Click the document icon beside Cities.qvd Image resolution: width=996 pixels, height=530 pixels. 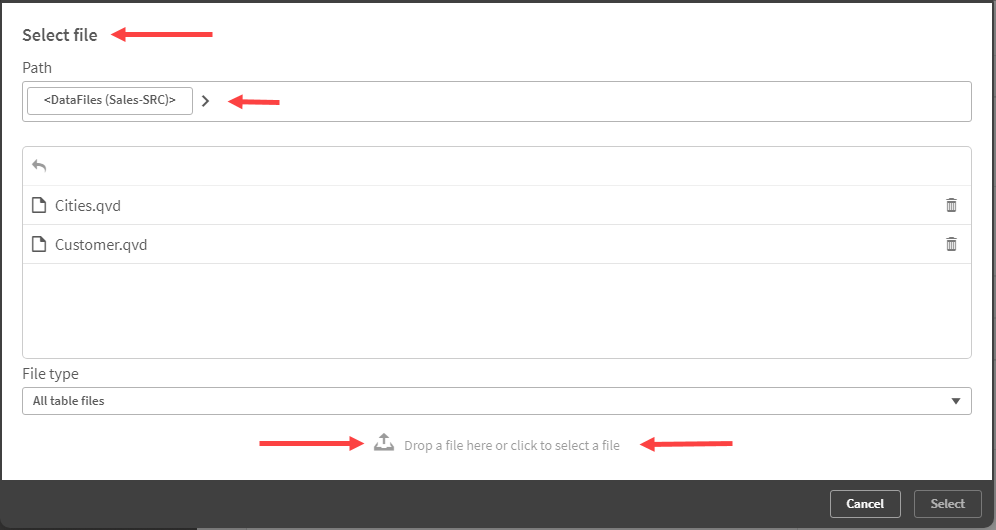[x=39, y=205]
